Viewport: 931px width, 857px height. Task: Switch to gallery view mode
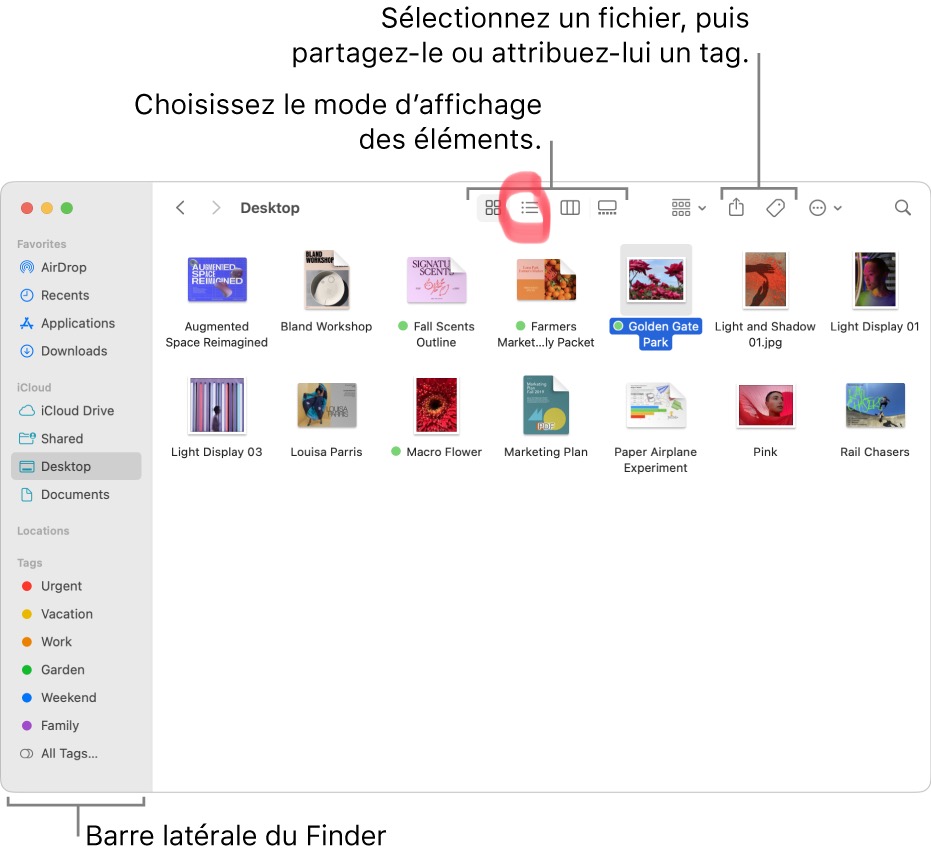click(607, 208)
